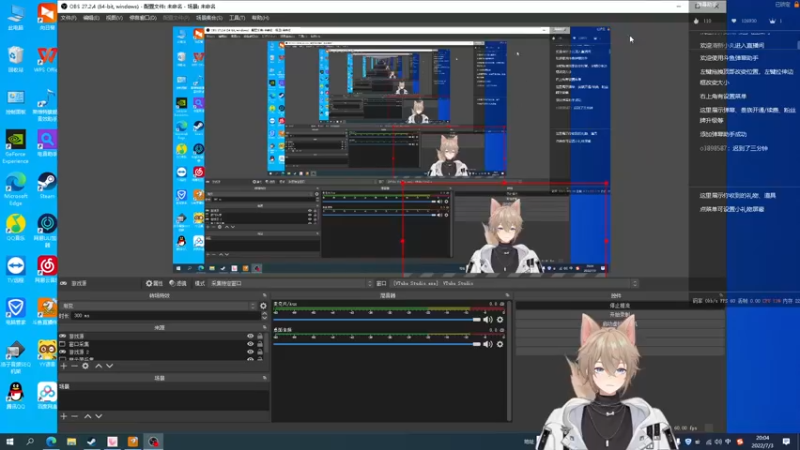
Task: Open the 场景集合(S) menu
Action: (209, 18)
